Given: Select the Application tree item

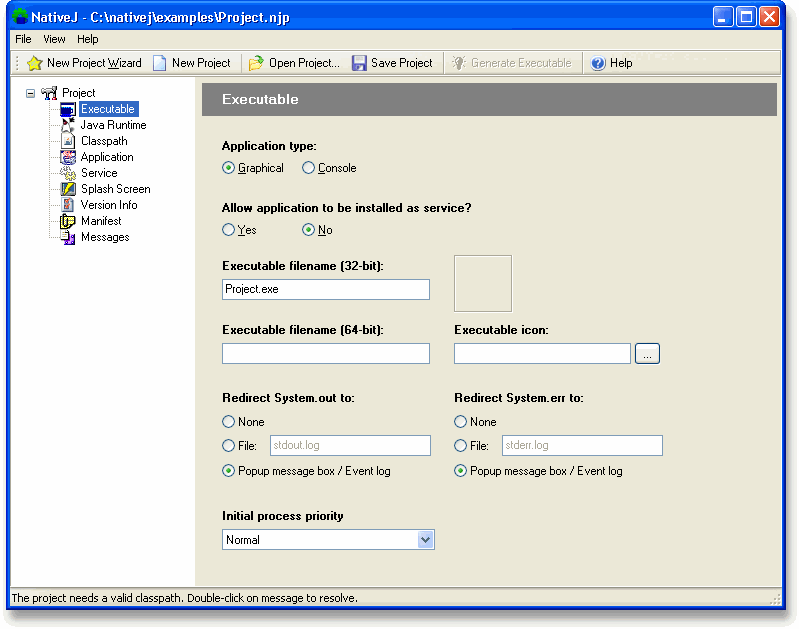Looking at the screenshot, I should (x=107, y=157).
